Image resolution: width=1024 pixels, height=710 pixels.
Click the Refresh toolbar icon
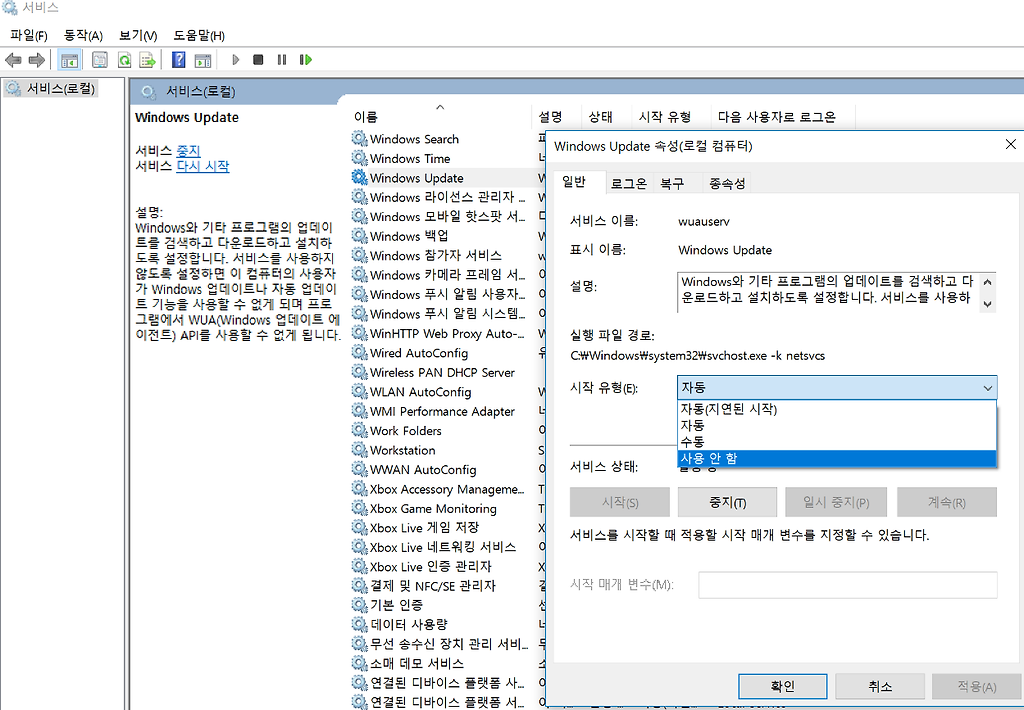click(x=124, y=60)
